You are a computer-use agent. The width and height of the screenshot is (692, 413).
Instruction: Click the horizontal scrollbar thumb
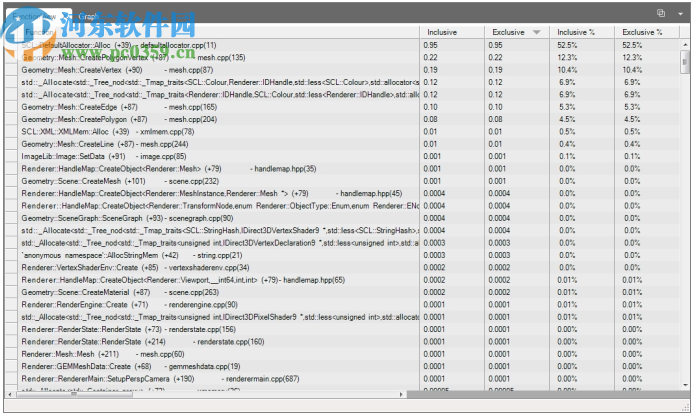tap(75, 394)
